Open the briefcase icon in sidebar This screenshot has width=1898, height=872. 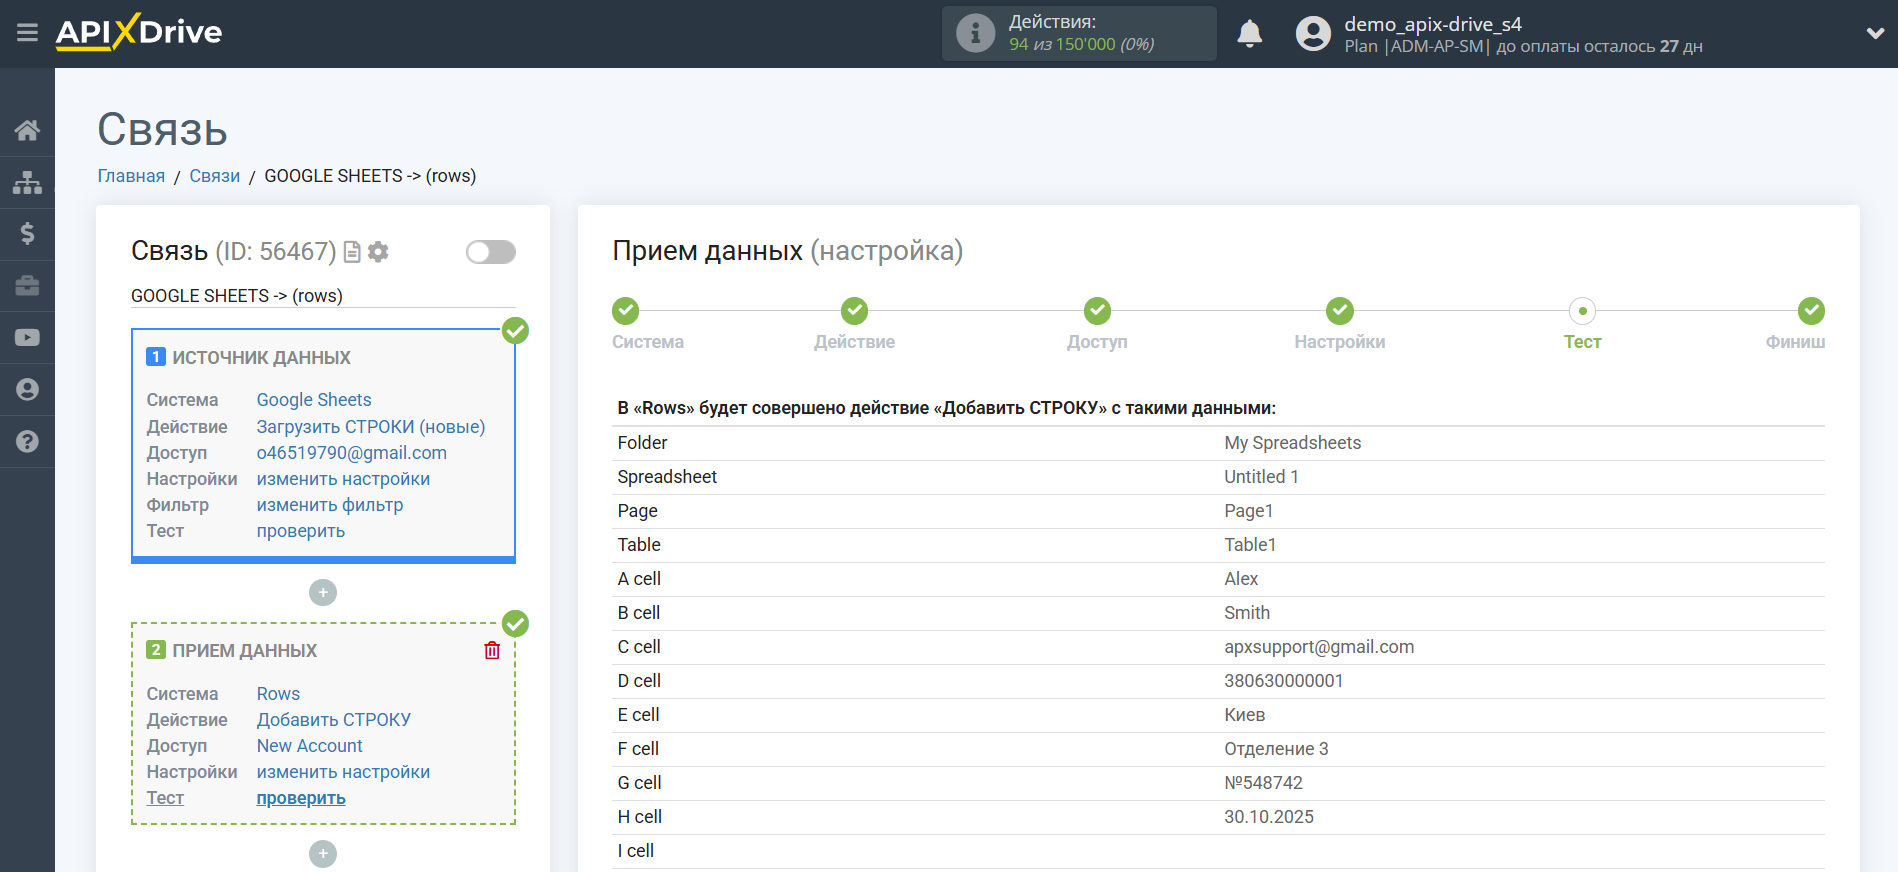[x=27, y=286]
